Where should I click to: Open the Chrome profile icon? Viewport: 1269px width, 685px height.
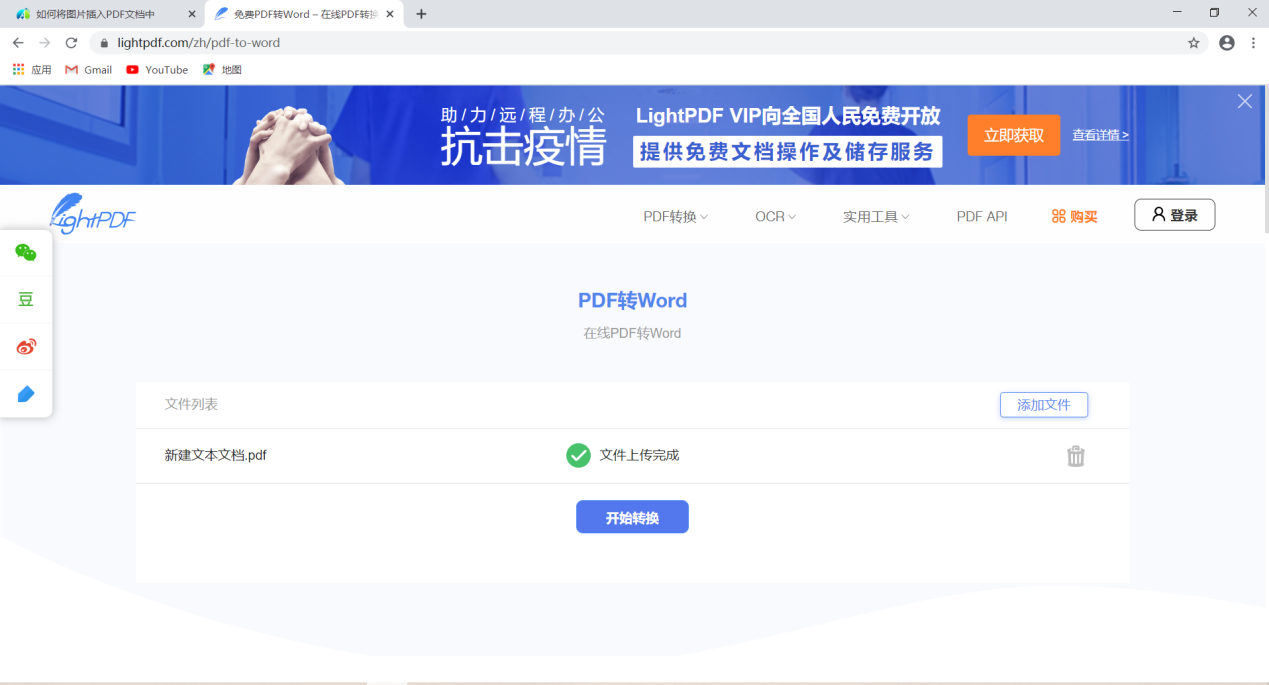pos(1227,43)
